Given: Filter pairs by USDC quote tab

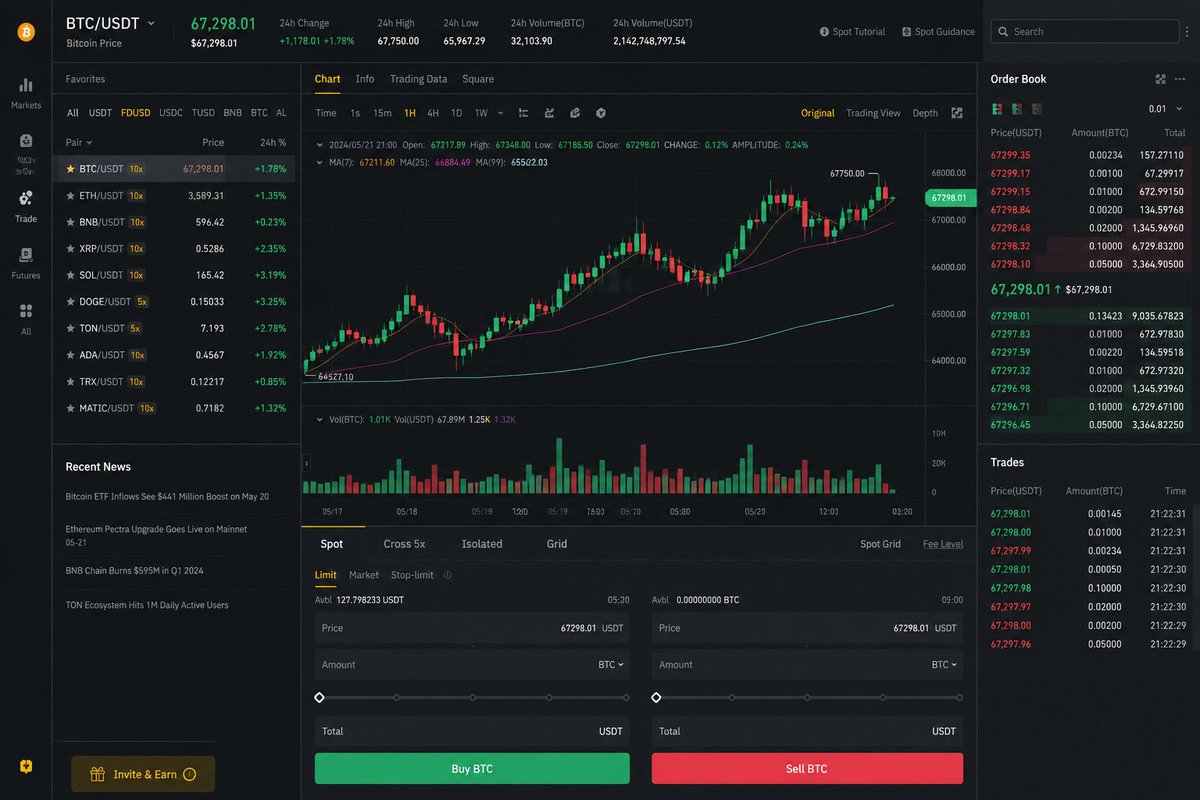Looking at the screenshot, I should pyautogui.click(x=171, y=113).
